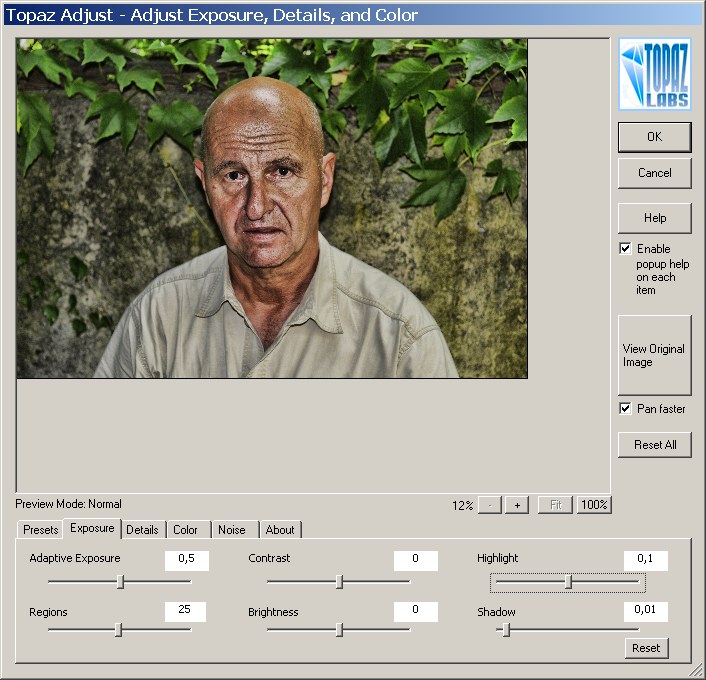
Task: Click View Original Image button
Action: (654, 356)
